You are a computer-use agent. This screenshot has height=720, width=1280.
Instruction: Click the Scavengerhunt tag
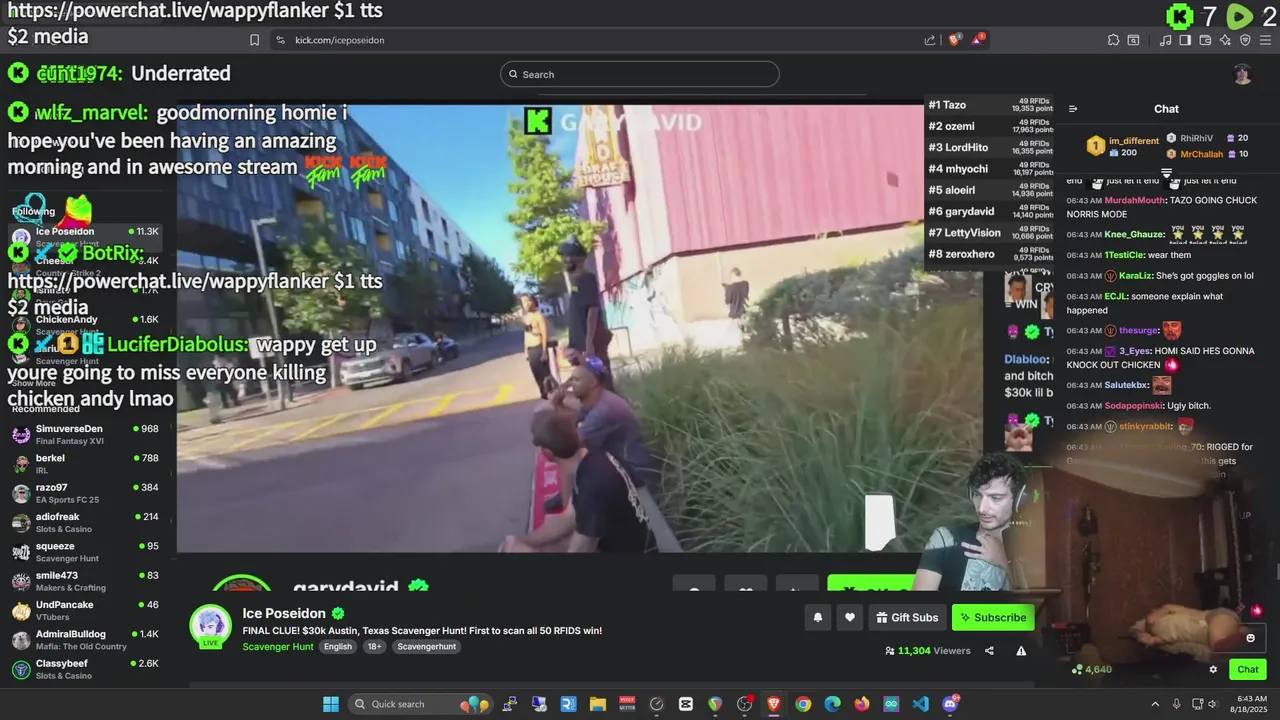(426, 647)
